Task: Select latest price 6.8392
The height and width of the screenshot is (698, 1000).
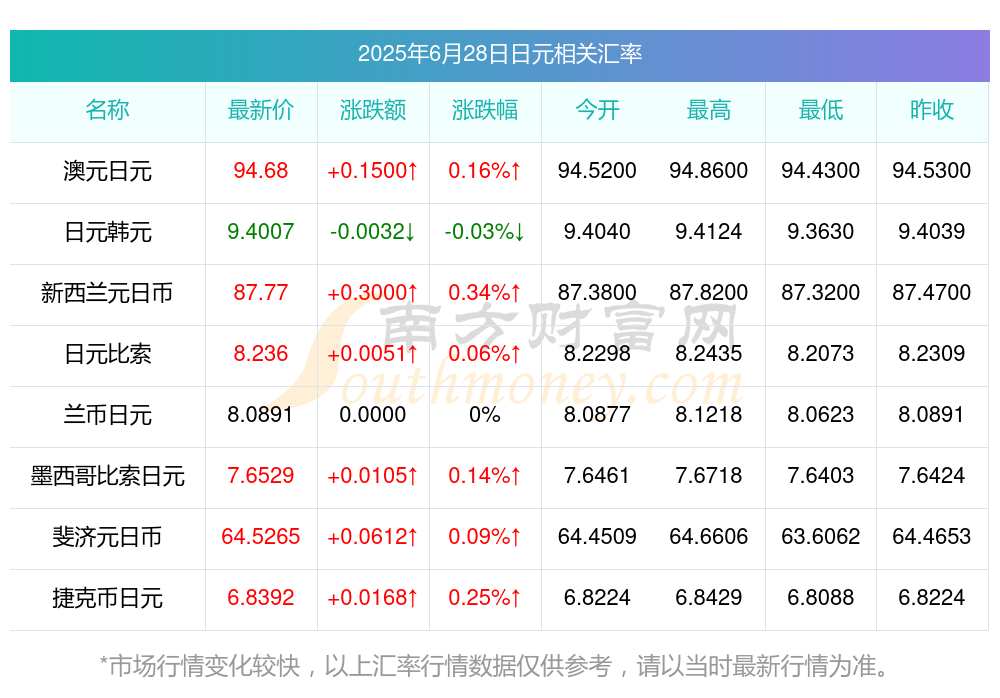Action: point(261,598)
